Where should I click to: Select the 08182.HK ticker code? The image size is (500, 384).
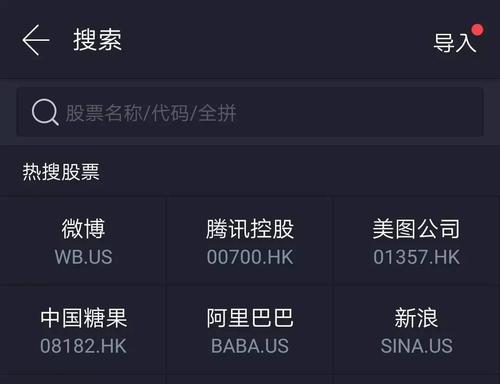pyautogui.click(x=83, y=346)
